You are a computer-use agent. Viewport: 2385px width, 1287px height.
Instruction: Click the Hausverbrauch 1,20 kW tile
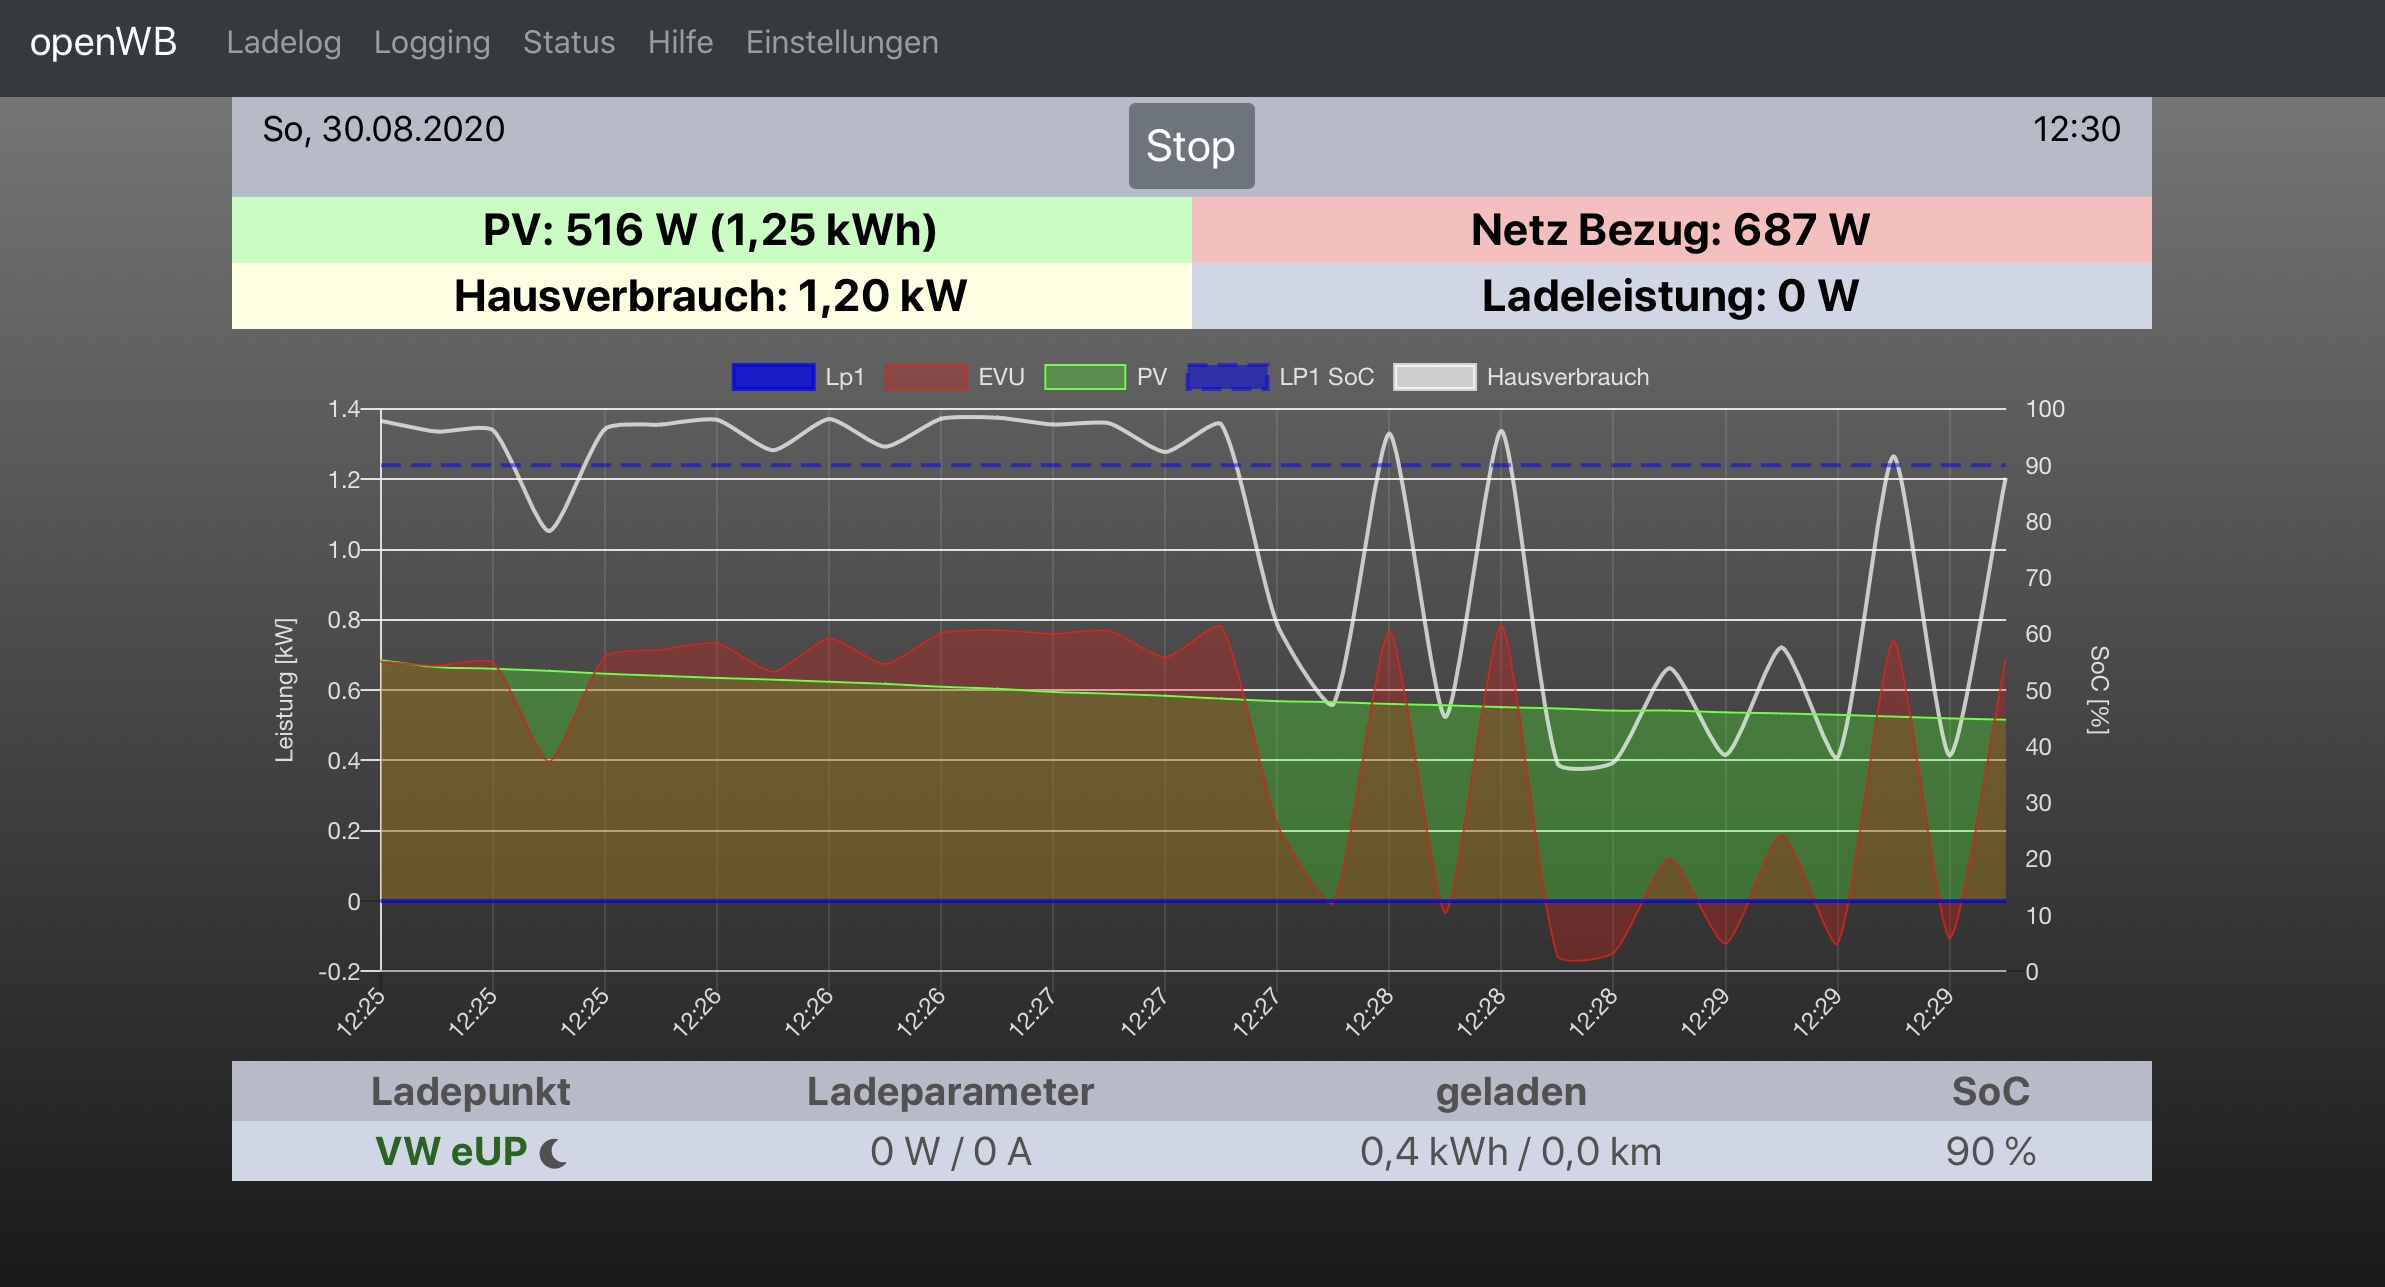click(711, 296)
